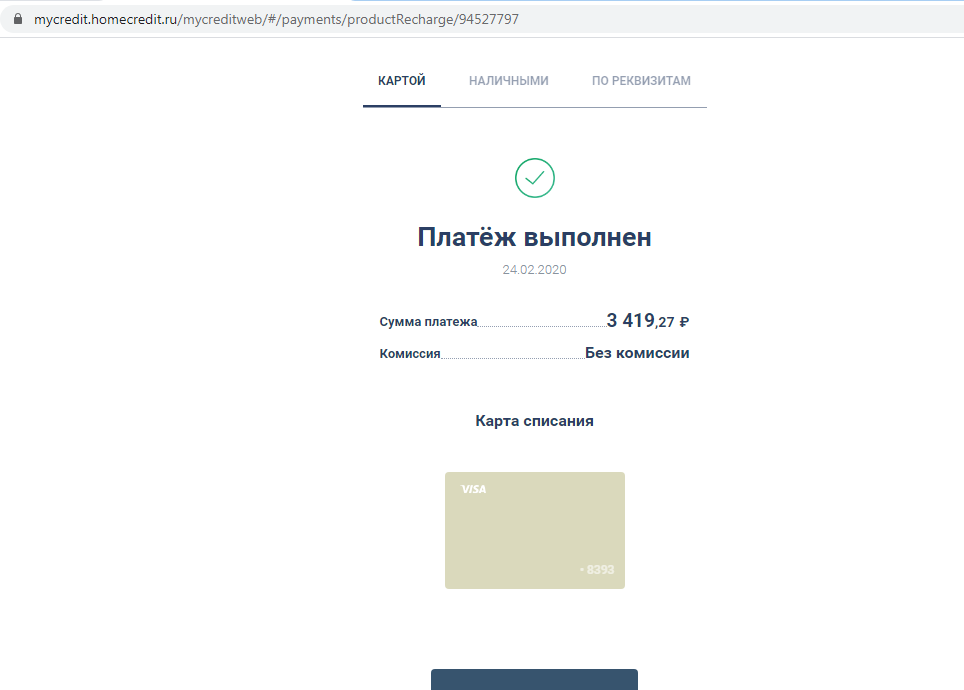Click the dotted line after Комиссия
964x690 pixels.
pyautogui.click(x=512, y=357)
